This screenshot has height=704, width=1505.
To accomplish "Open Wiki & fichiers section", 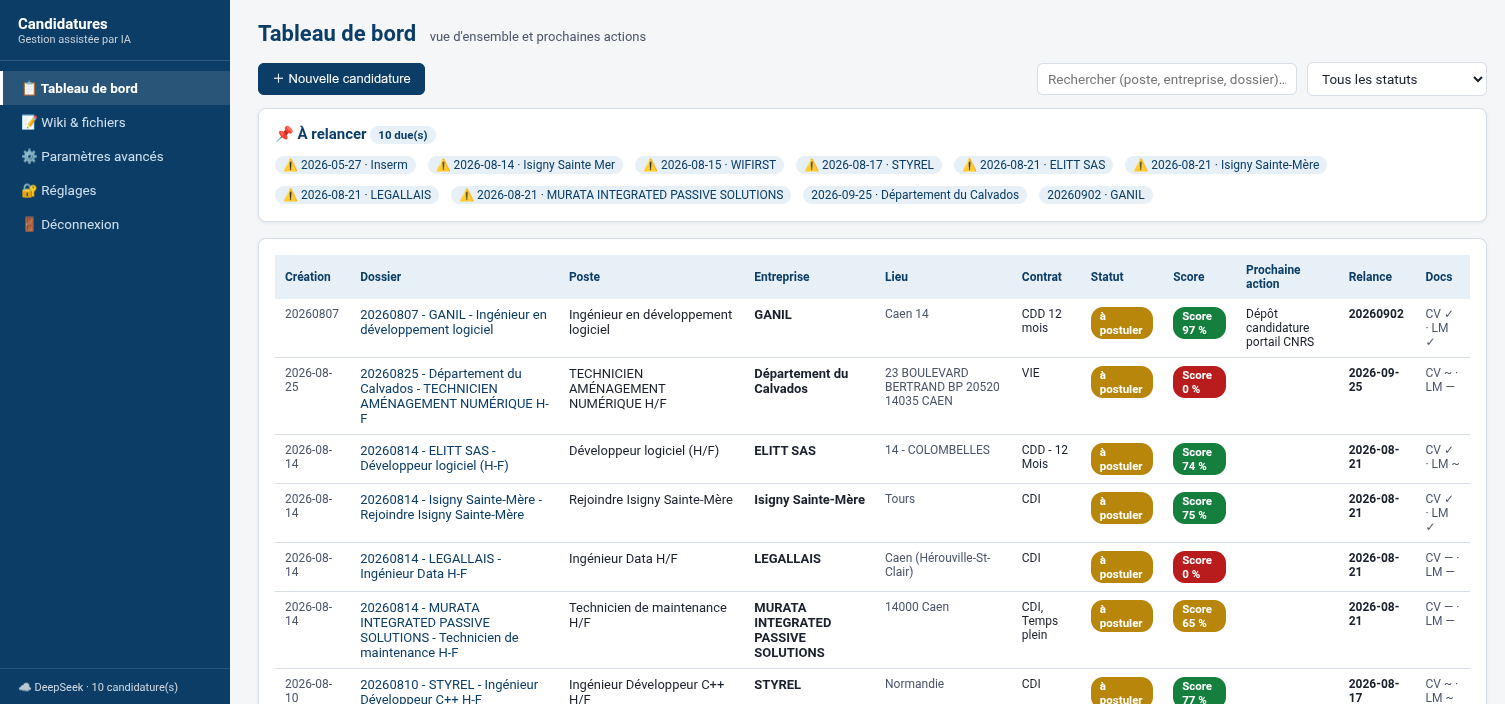I will [115, 122].
